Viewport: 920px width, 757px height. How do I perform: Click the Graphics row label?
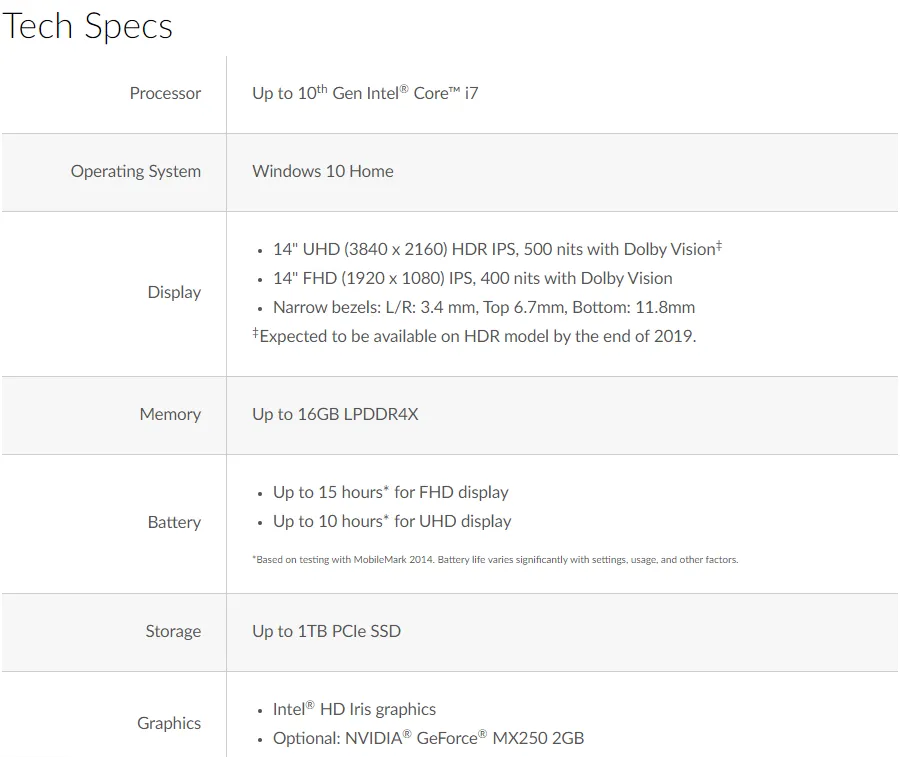coord(169,723)
